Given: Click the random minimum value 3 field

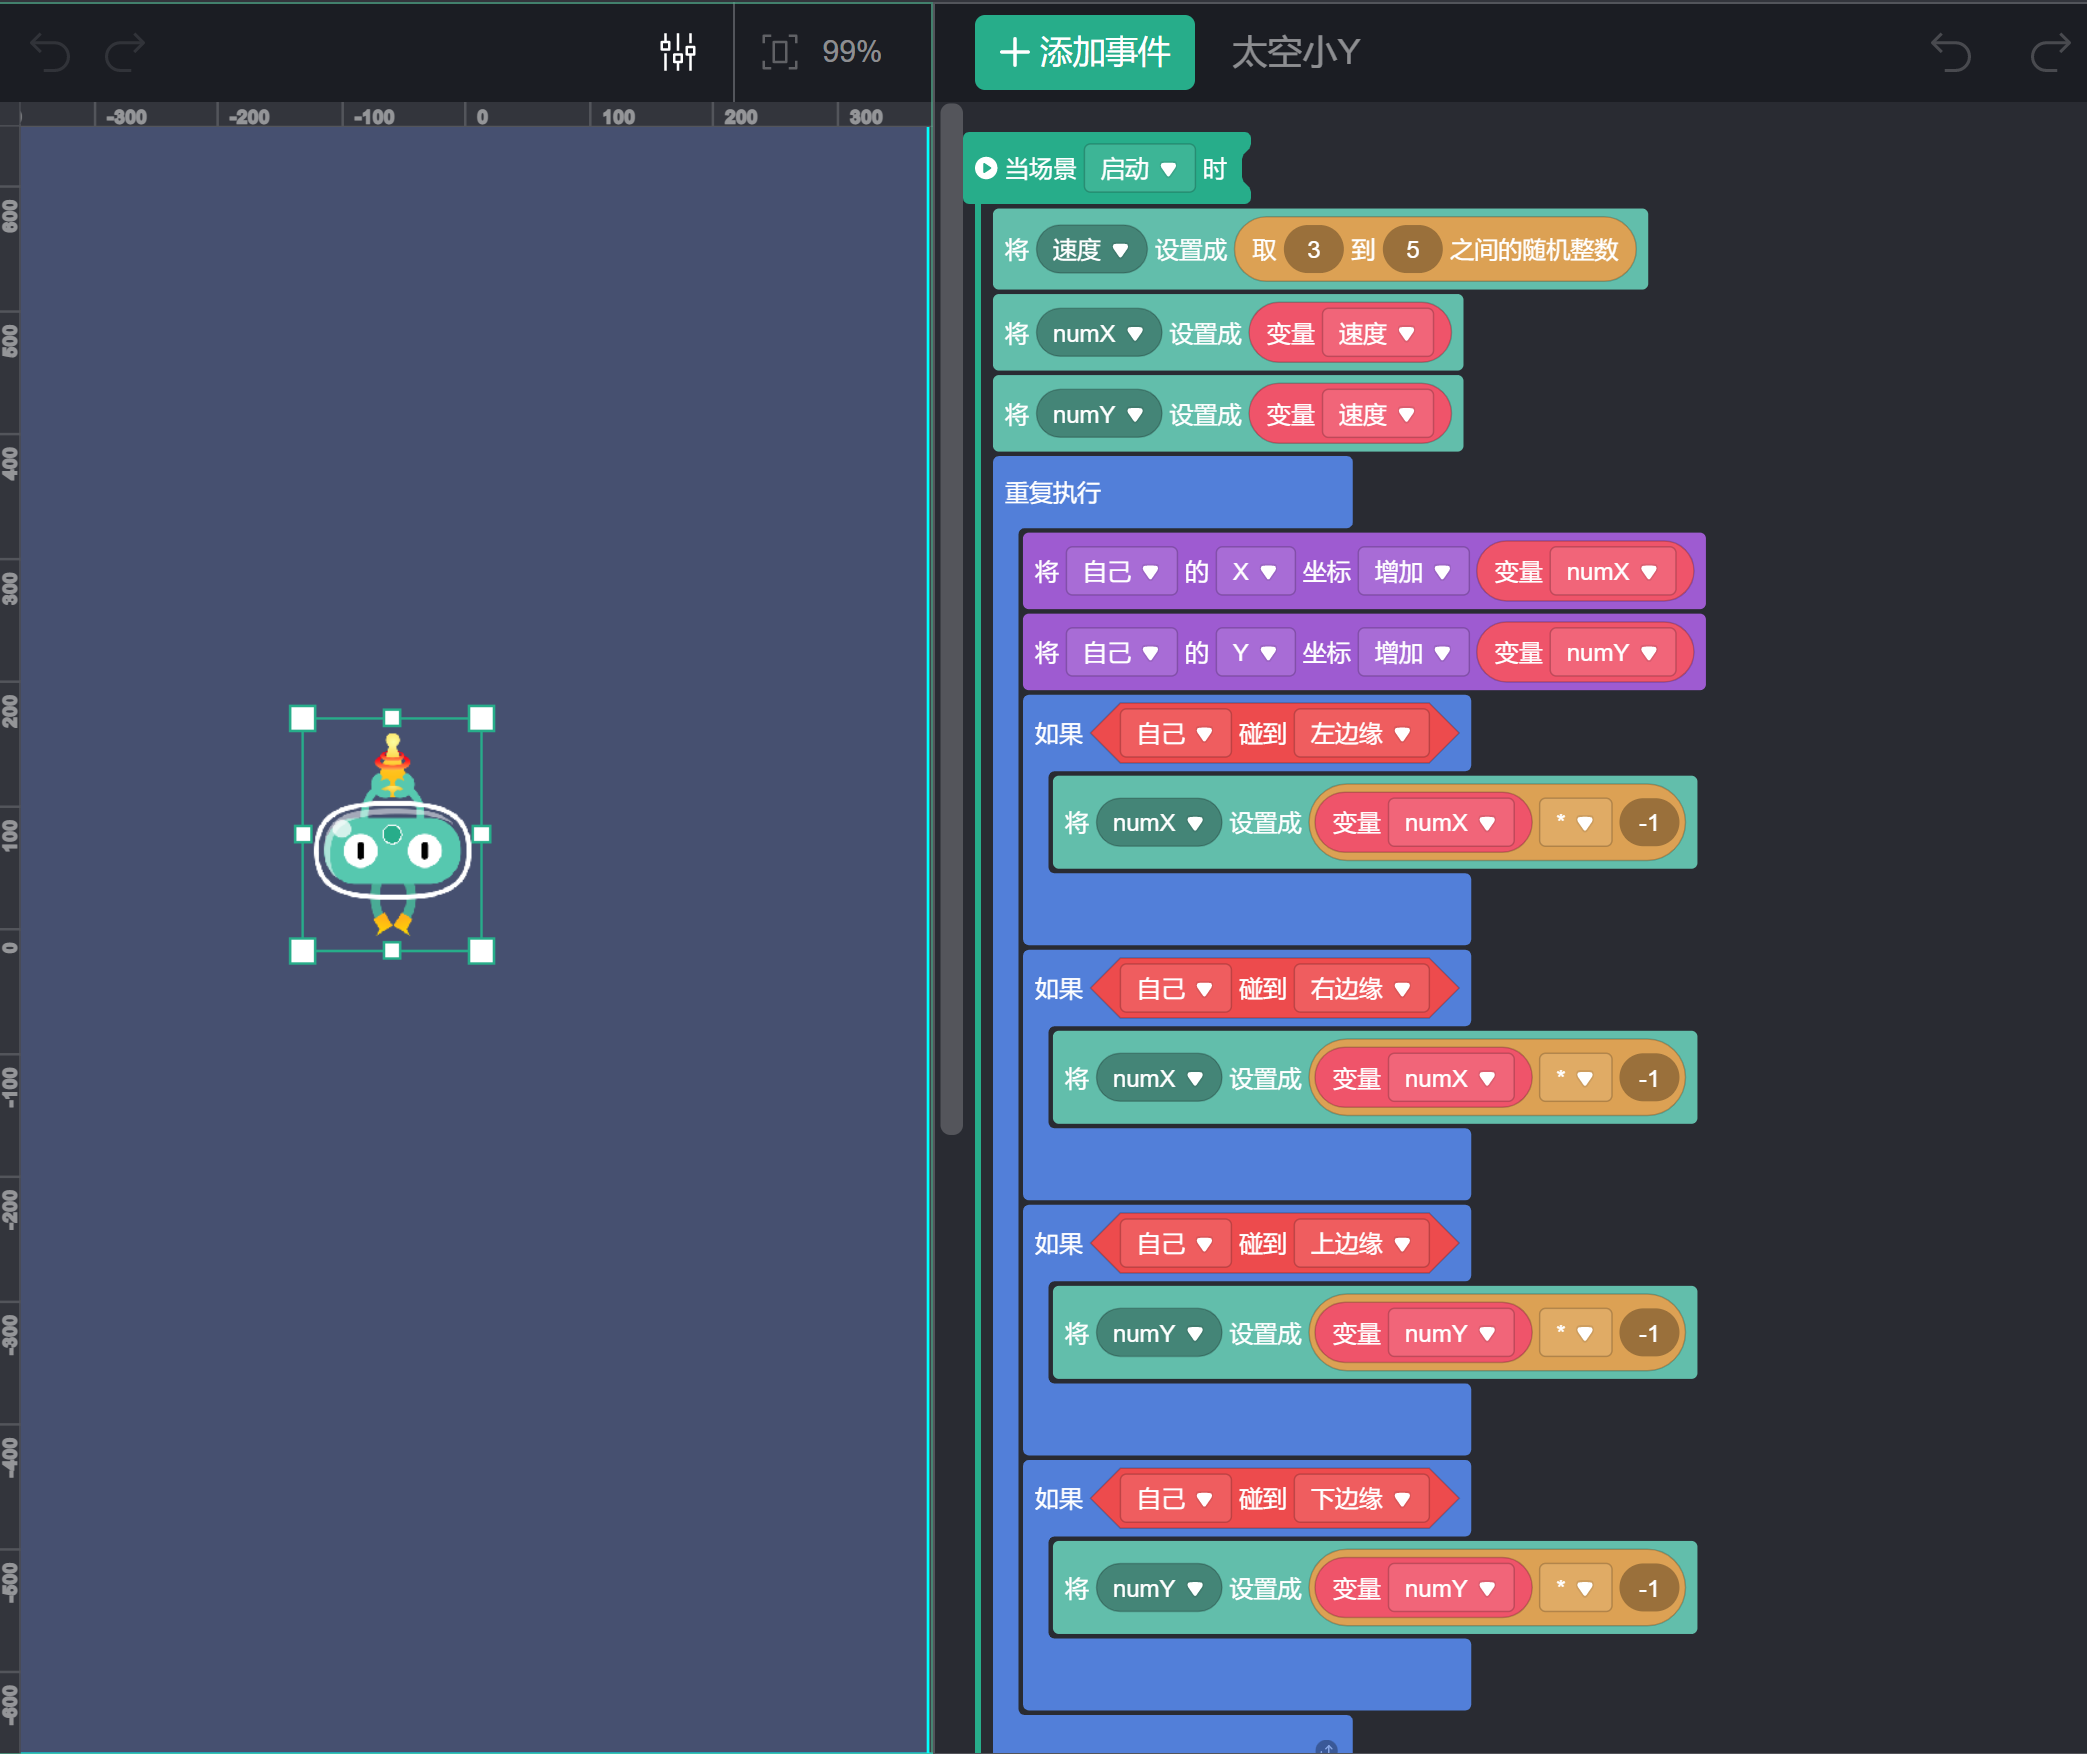Looking at the screenshot, I should 1312,250.
